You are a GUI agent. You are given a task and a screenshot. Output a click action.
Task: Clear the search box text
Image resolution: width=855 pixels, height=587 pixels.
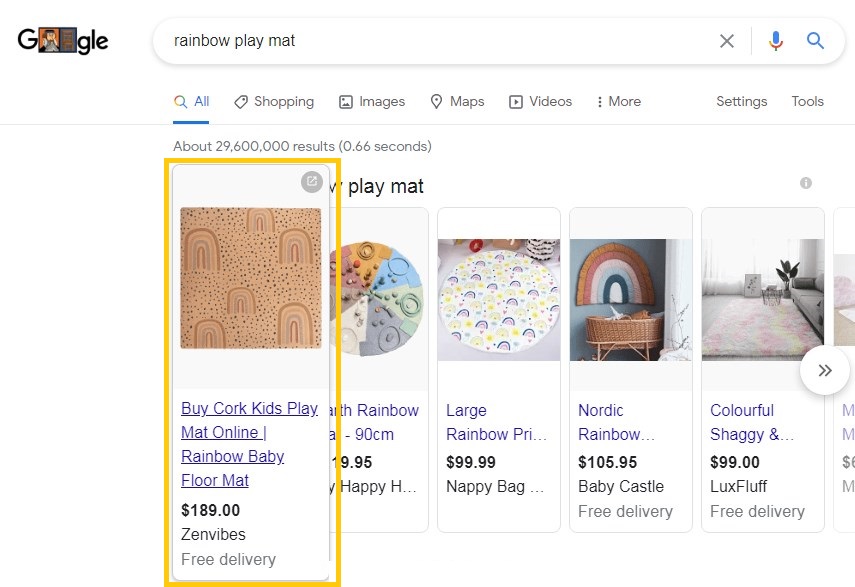coord(727,41)
